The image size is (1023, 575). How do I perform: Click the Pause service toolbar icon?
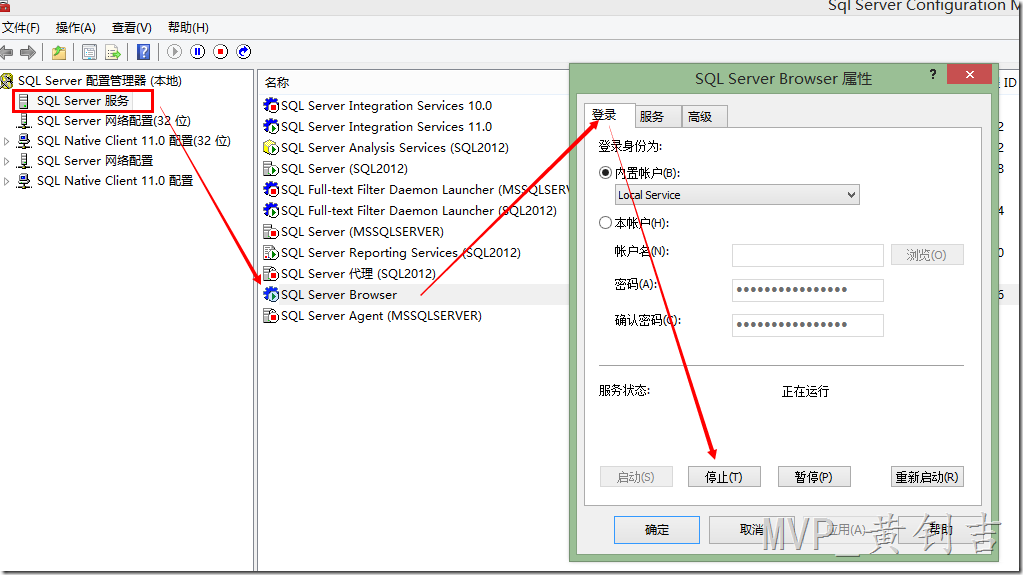[198, 52]
